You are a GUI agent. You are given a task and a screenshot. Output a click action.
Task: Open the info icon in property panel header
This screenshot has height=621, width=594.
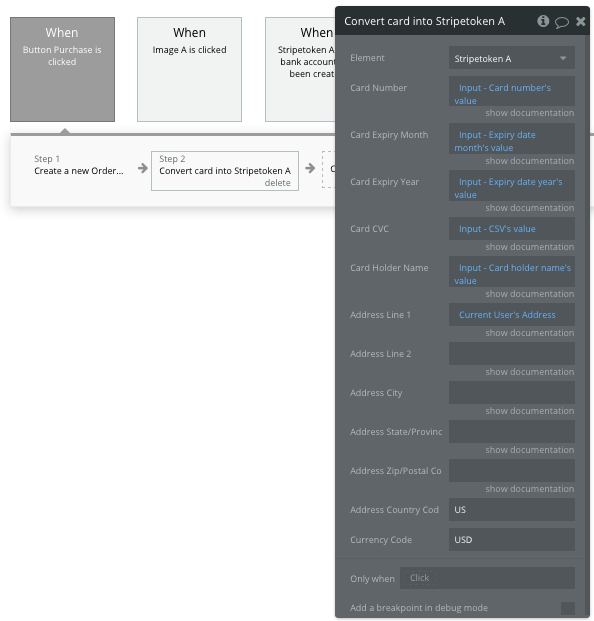point(543,21)
